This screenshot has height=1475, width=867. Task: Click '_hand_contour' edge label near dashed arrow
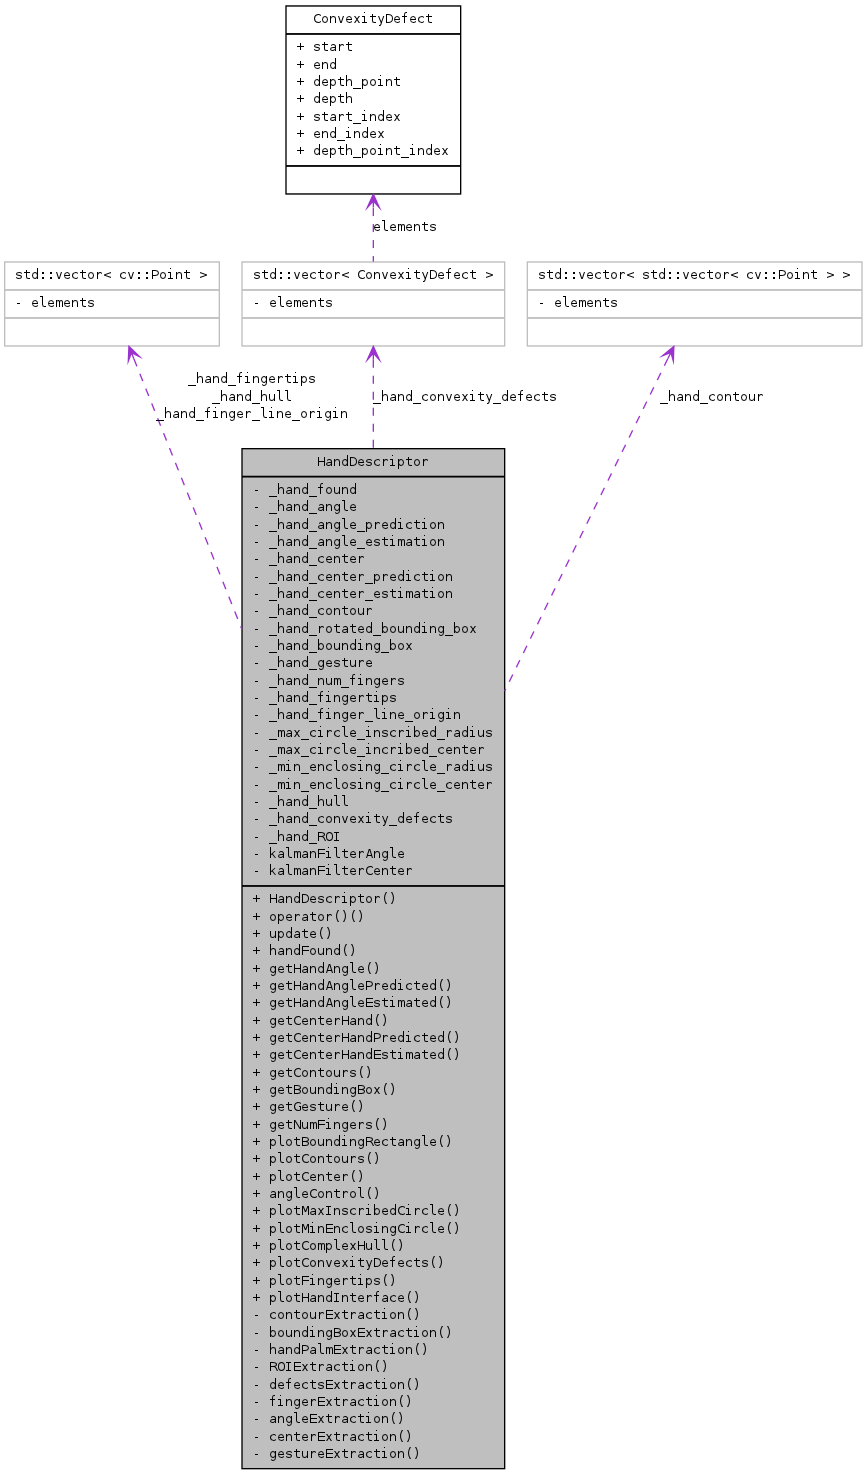pos(711,396)
